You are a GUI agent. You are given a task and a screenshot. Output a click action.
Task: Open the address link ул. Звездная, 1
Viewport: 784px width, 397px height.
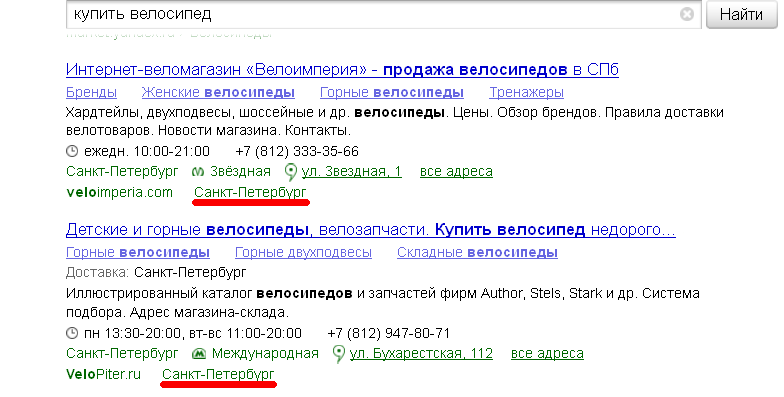point(352,172)
